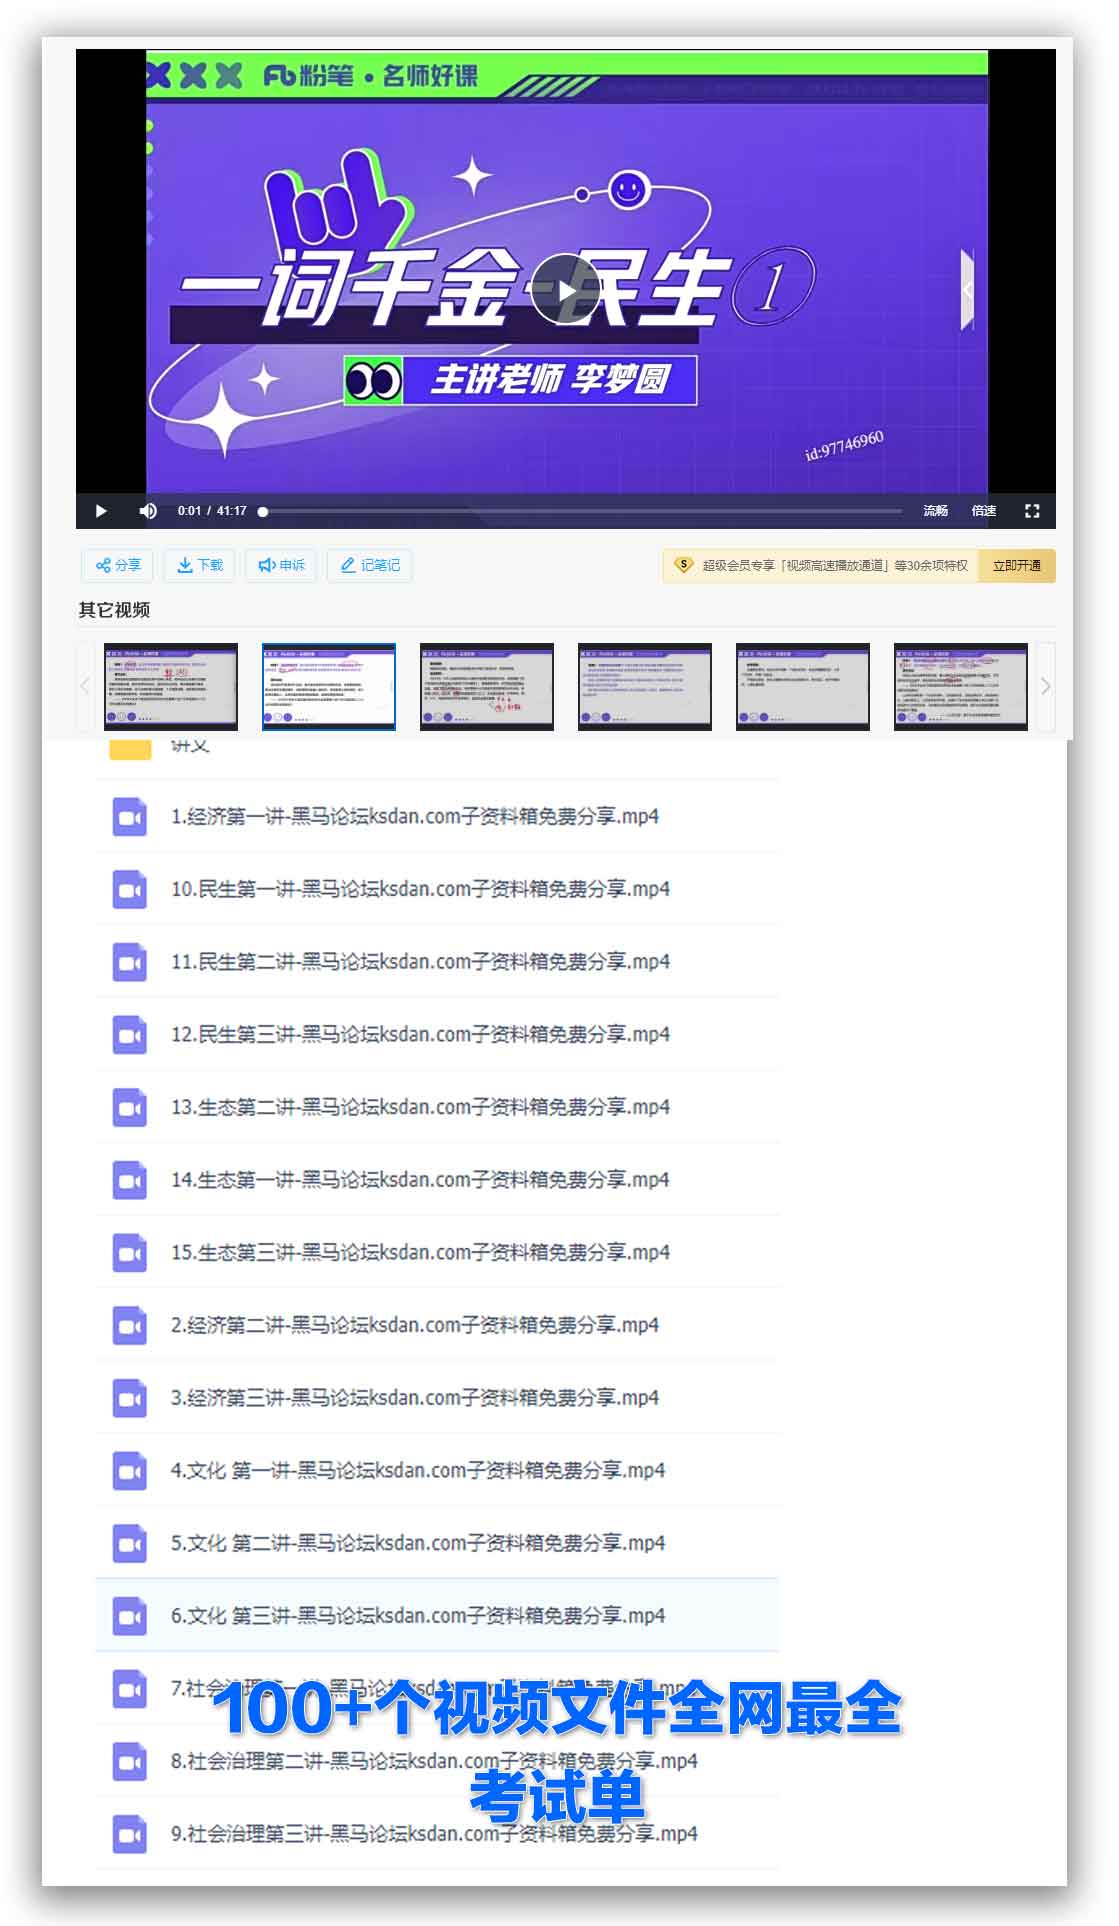Open file name 2.经济第二讲 mp4

pos(415,1325)
